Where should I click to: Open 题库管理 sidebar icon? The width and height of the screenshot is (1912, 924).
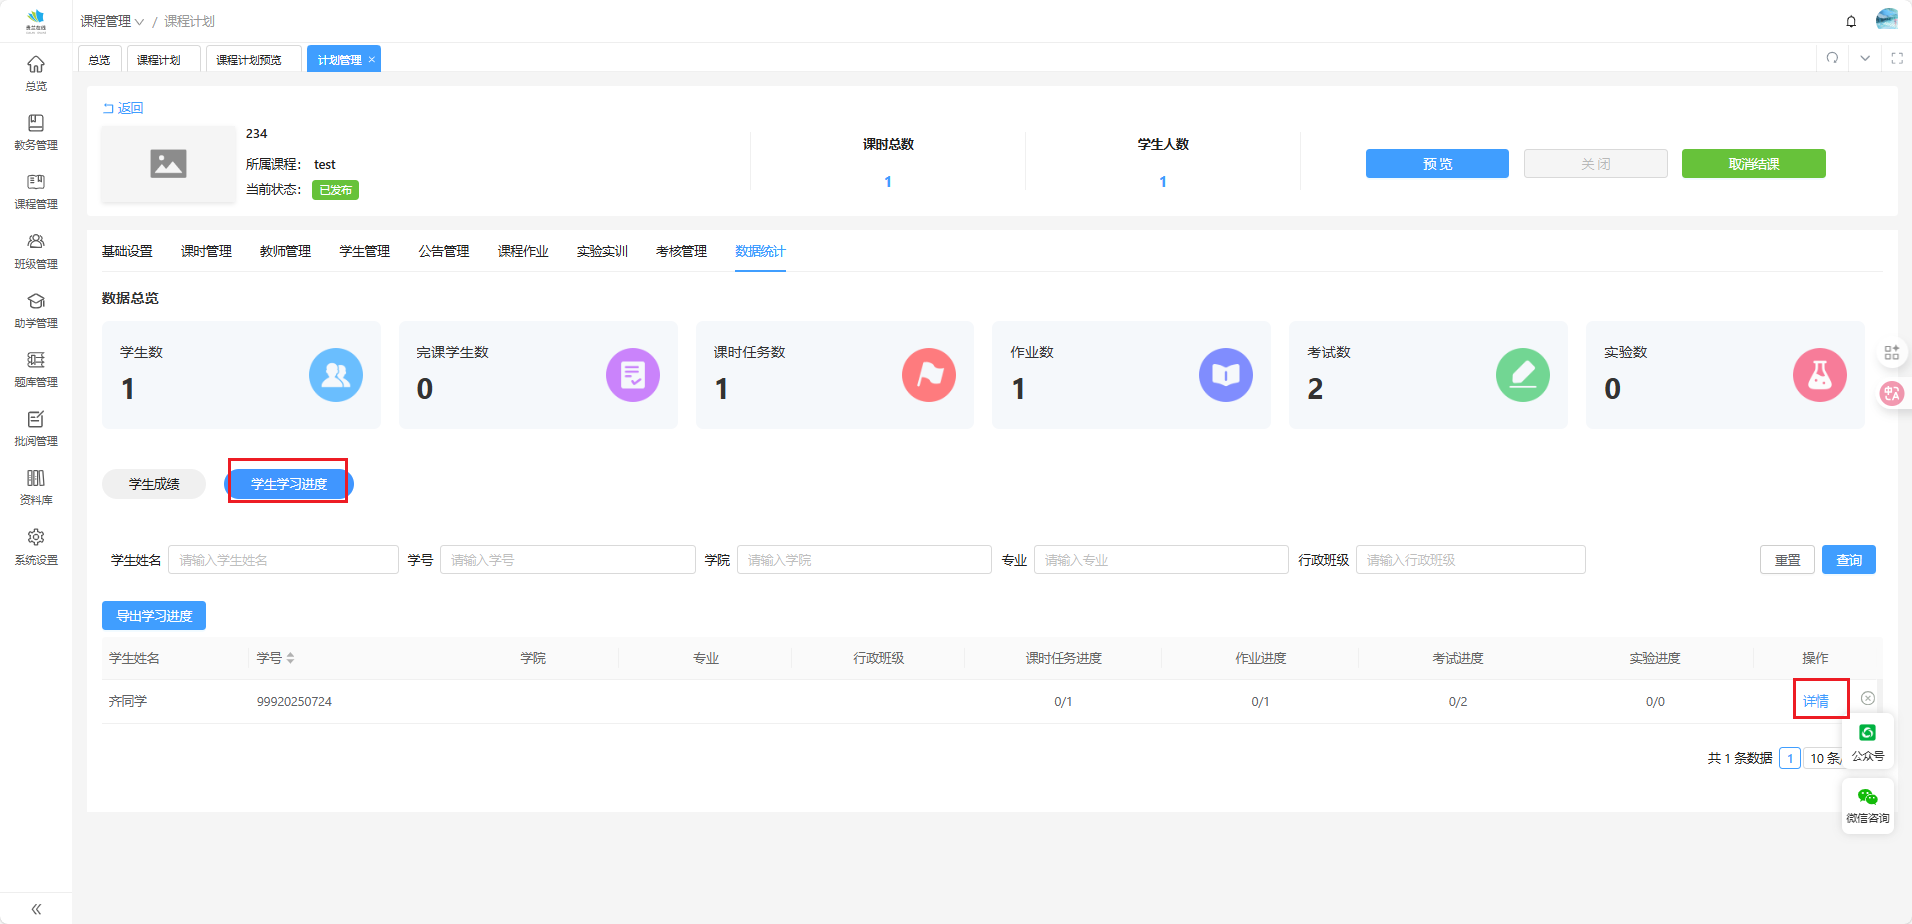36,368
